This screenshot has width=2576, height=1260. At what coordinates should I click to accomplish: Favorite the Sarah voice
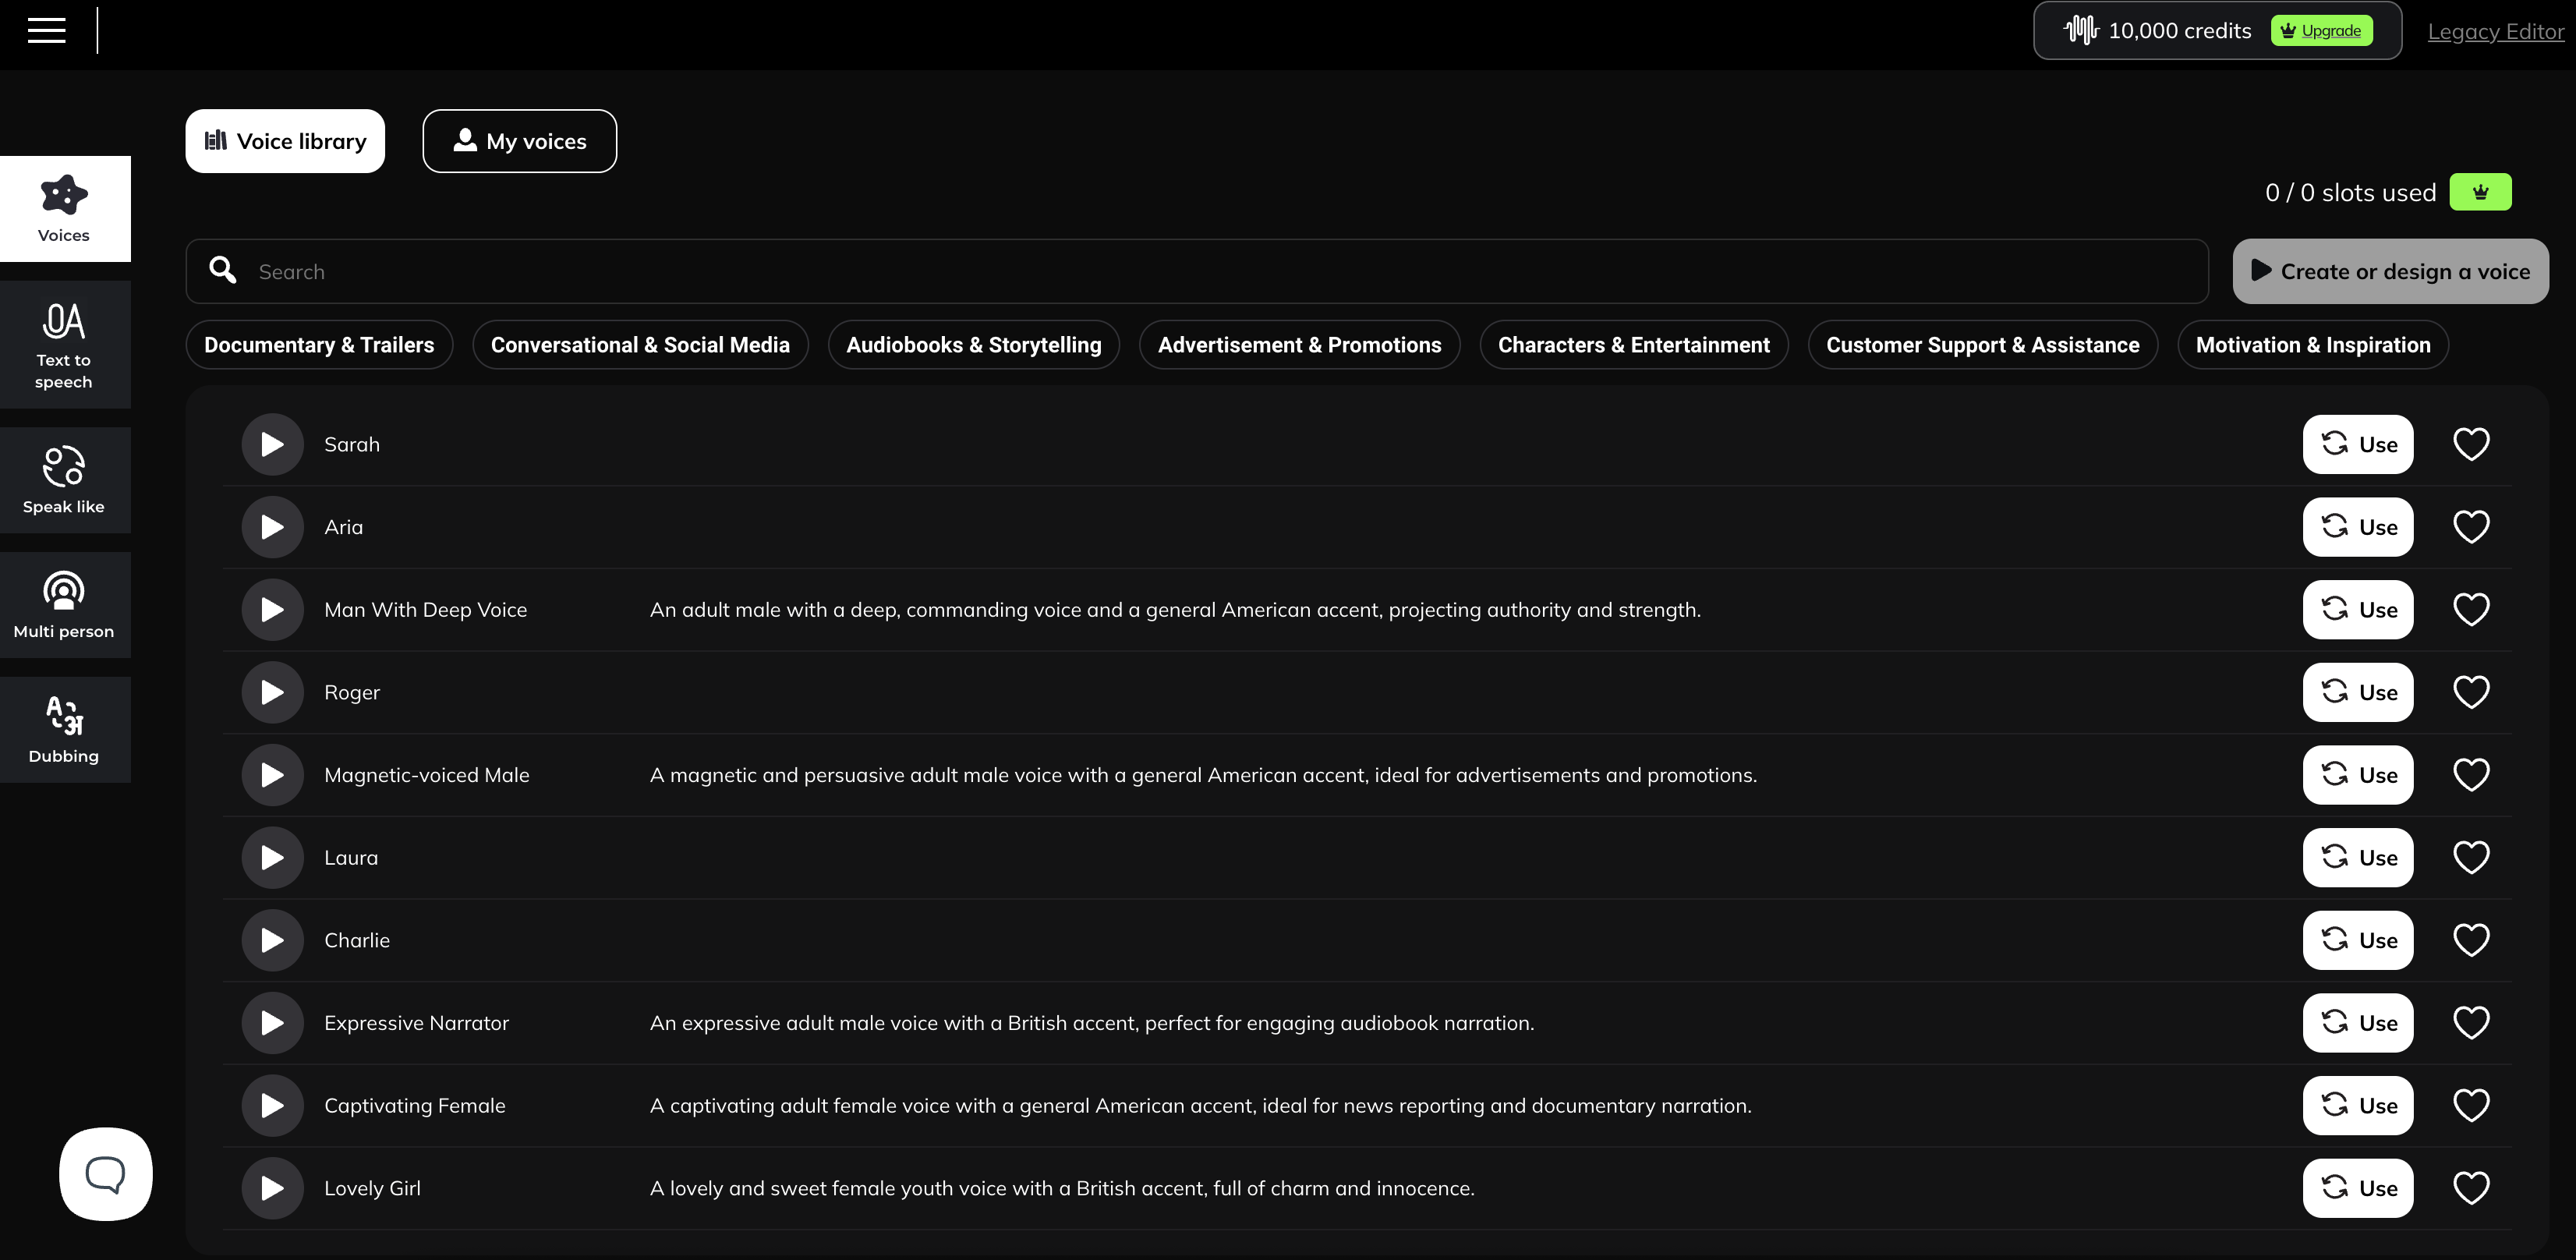click(2471, 443)
